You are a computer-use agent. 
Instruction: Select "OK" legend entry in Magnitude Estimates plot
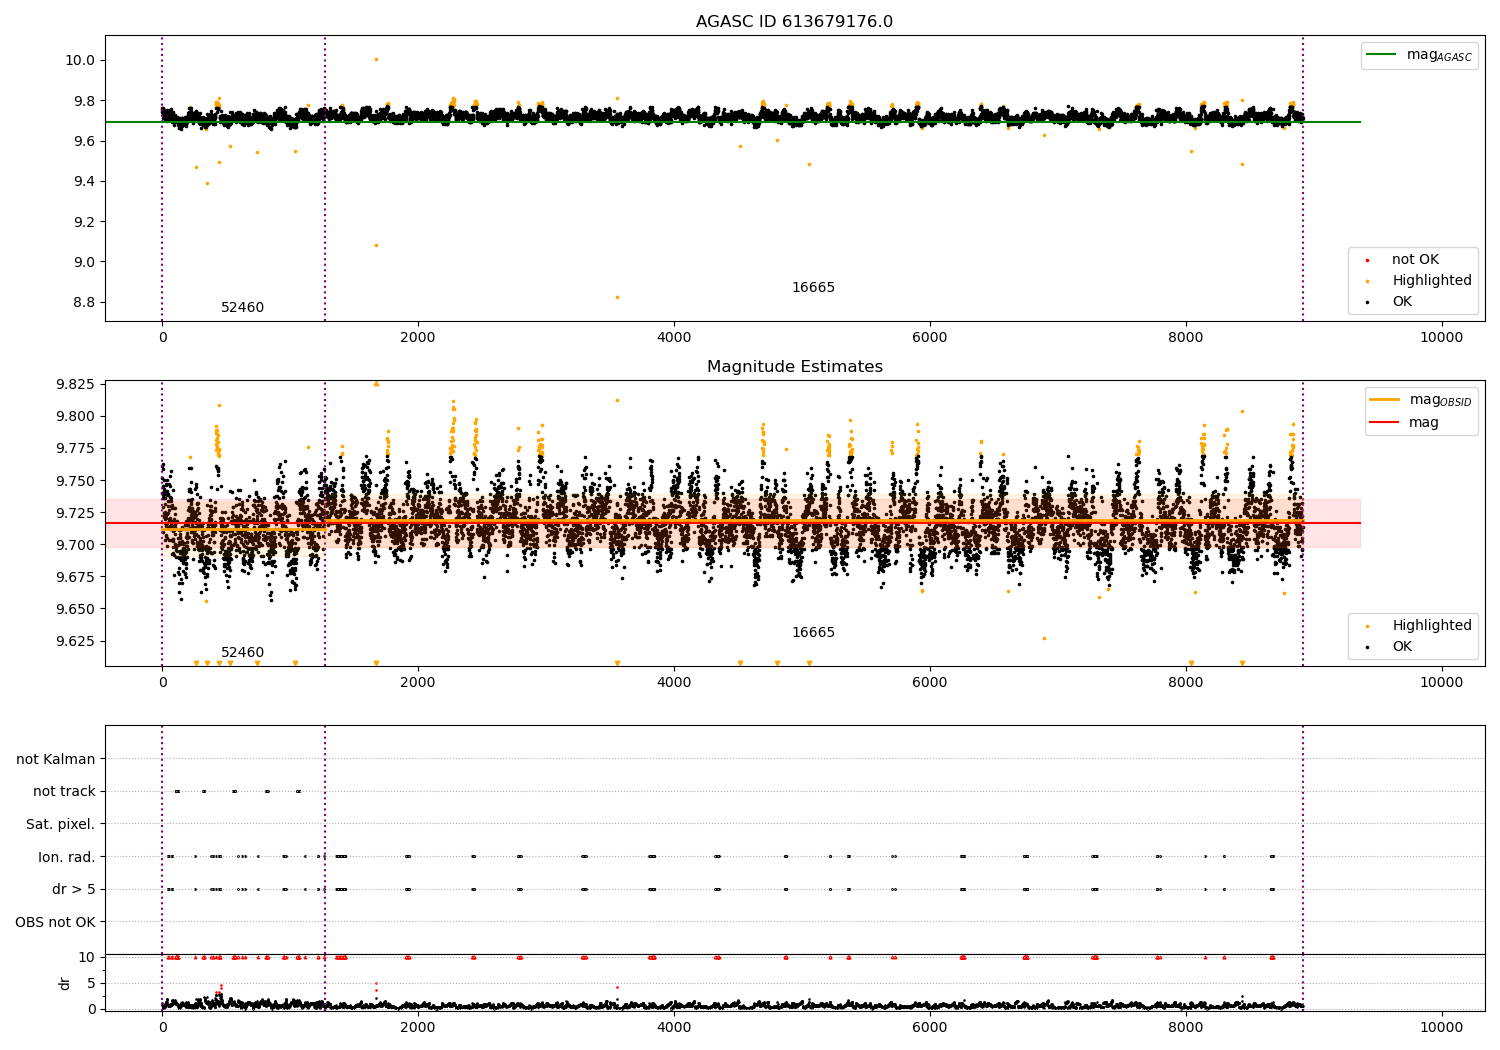pyautogui.click(x=1402, y=647)
